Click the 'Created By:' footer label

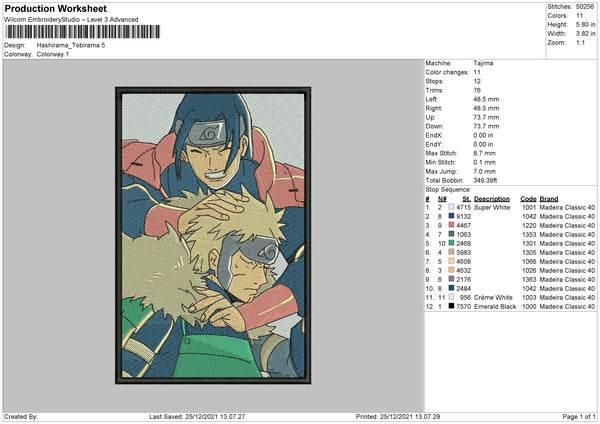point(21,416)
